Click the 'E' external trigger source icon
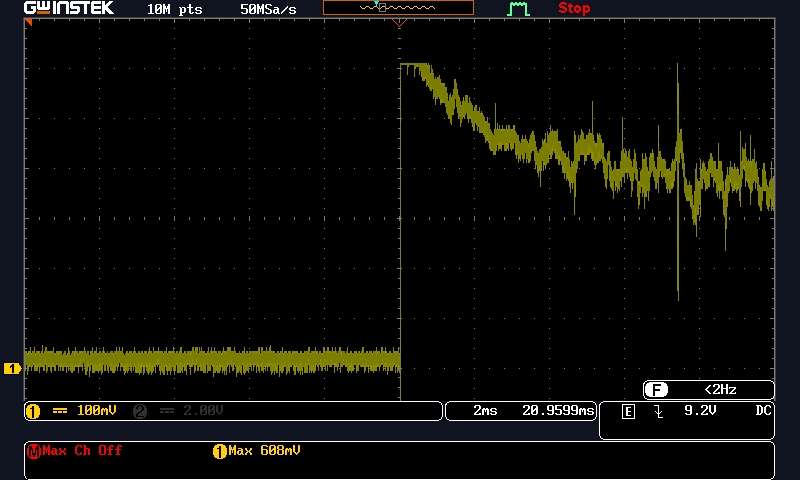The height and width of the screenshot is (480, 800). (629, 411)
